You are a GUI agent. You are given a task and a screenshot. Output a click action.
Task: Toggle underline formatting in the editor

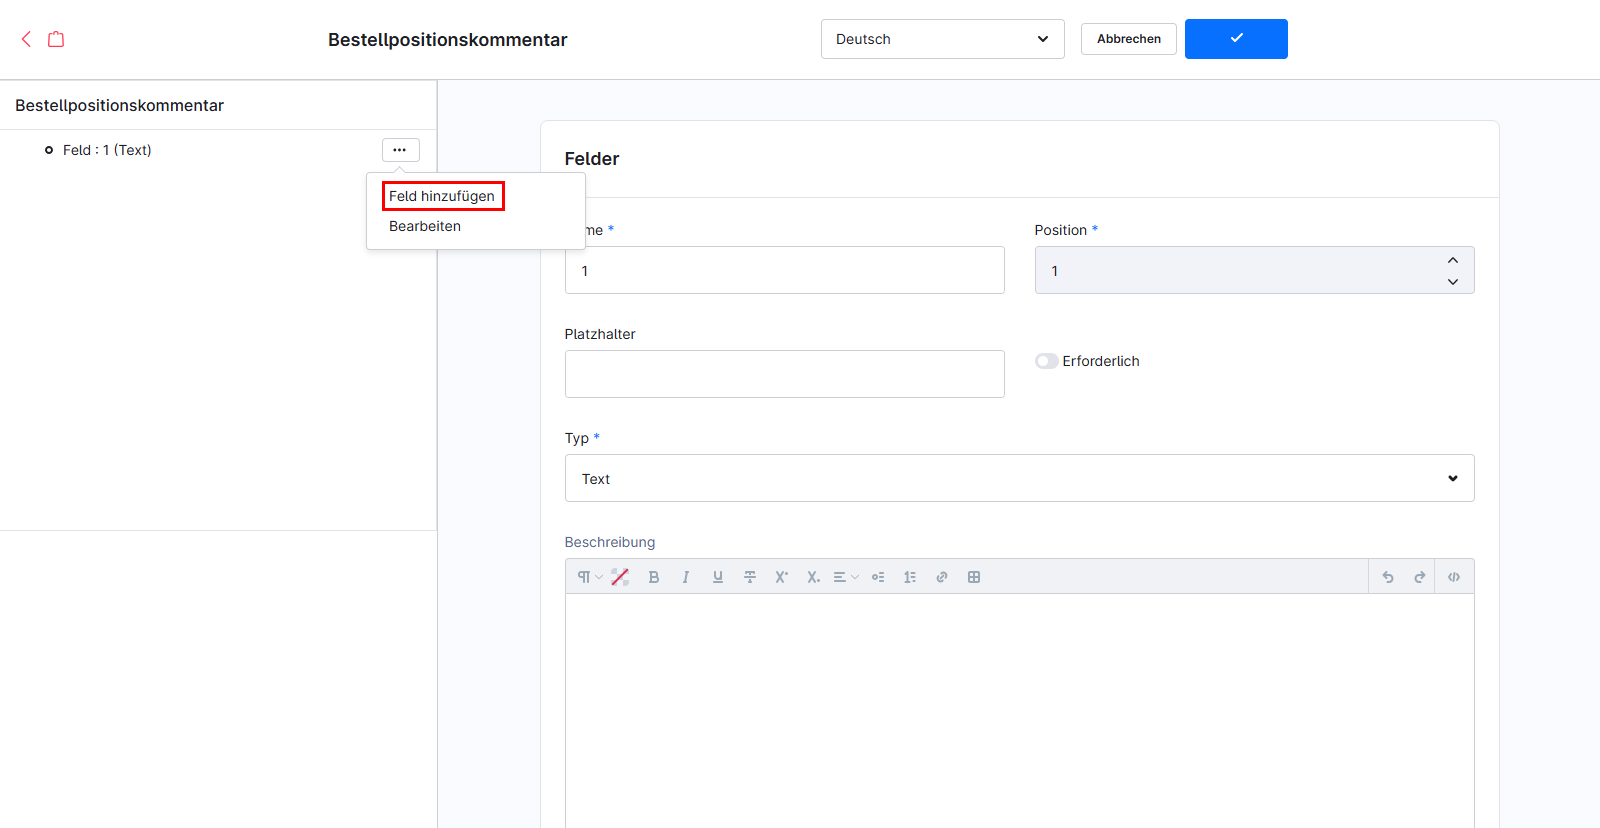[x=718, y=577]
